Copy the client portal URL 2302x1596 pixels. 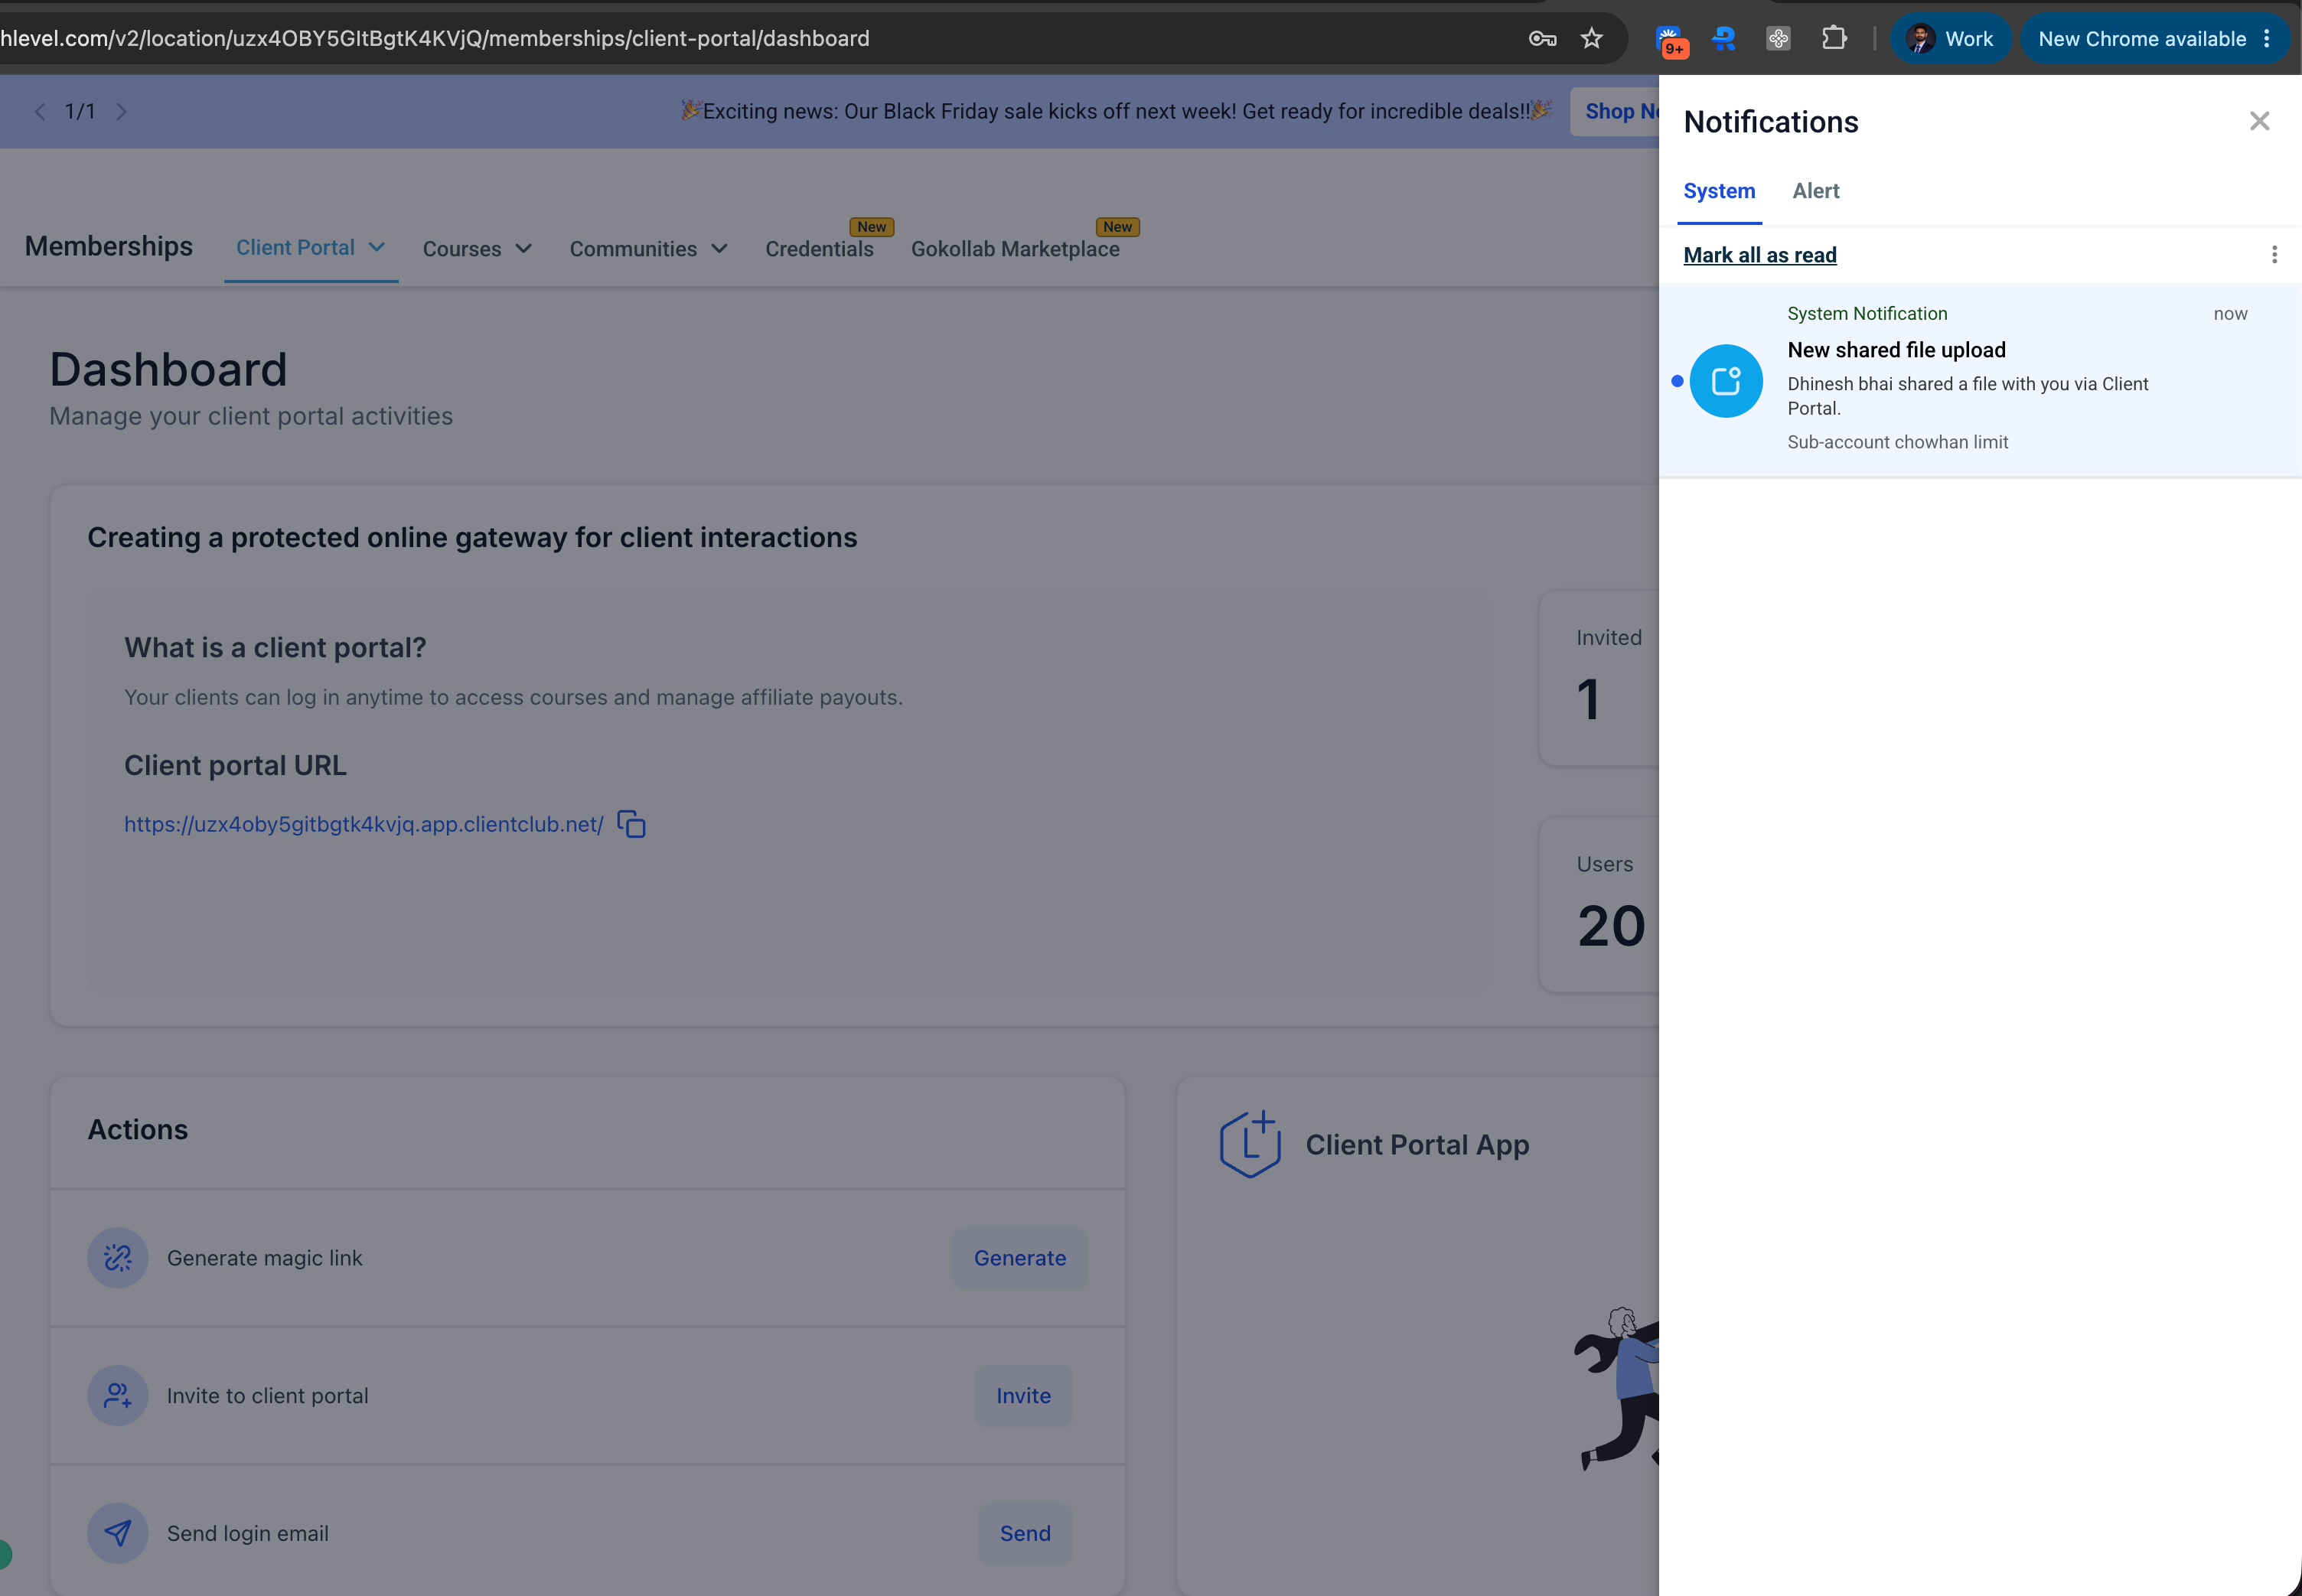pyautogui.click(x=631, y=824)
